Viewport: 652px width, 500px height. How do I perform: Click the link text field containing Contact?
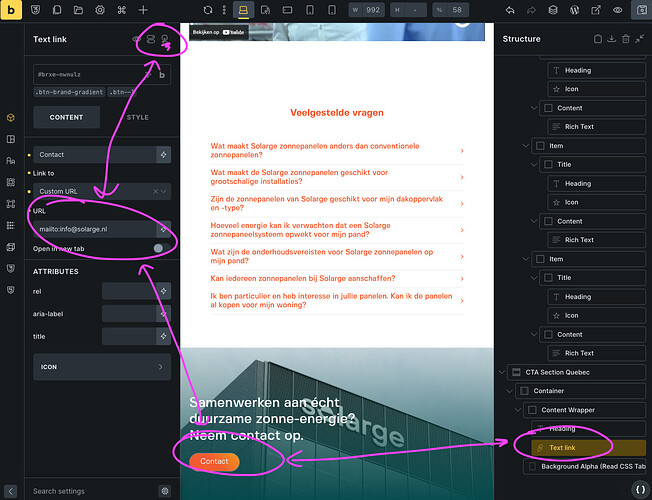pos(95,155)
